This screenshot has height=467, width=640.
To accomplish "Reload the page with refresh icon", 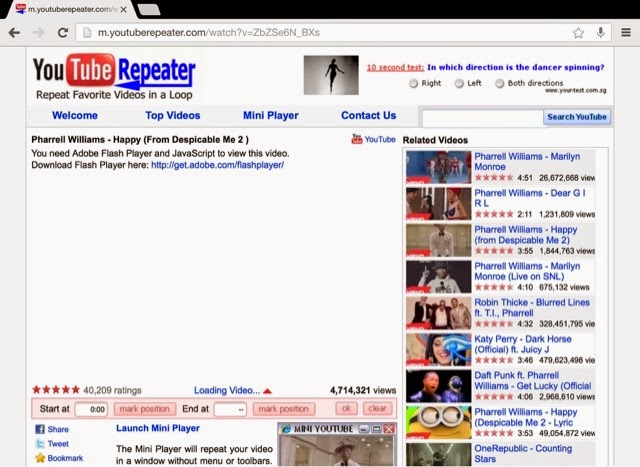I will [62, 33].
